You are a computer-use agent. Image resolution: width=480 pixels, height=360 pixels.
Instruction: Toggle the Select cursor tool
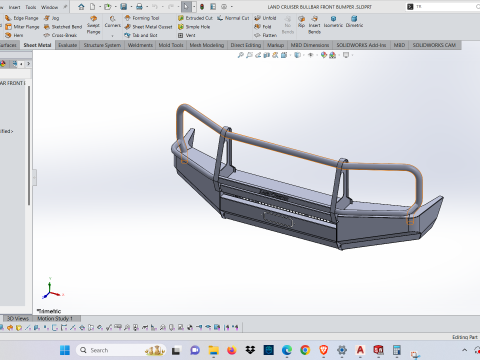pos(186,7)
